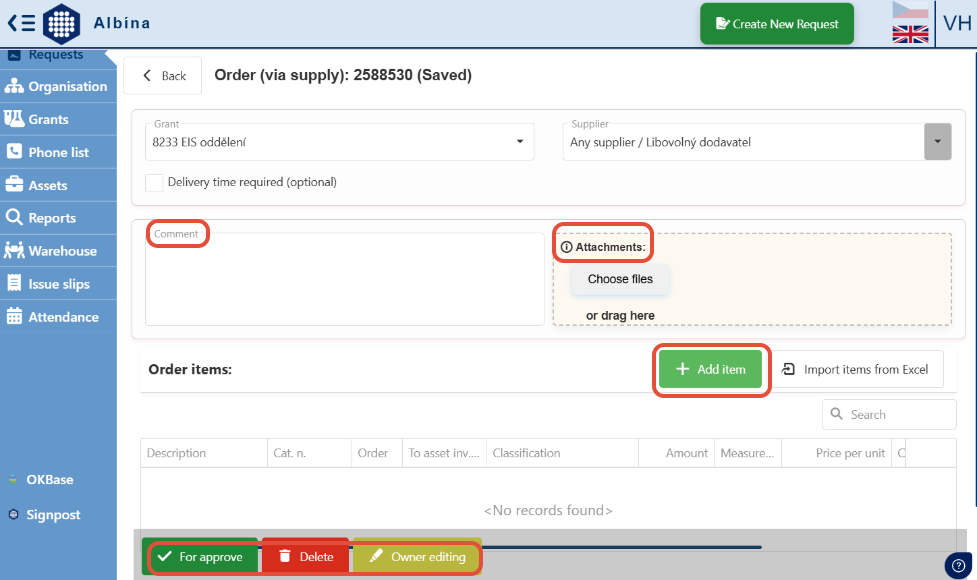Open Assets in the sidebar
Viewport: 977px width, 580px height.
pos(58,186)
